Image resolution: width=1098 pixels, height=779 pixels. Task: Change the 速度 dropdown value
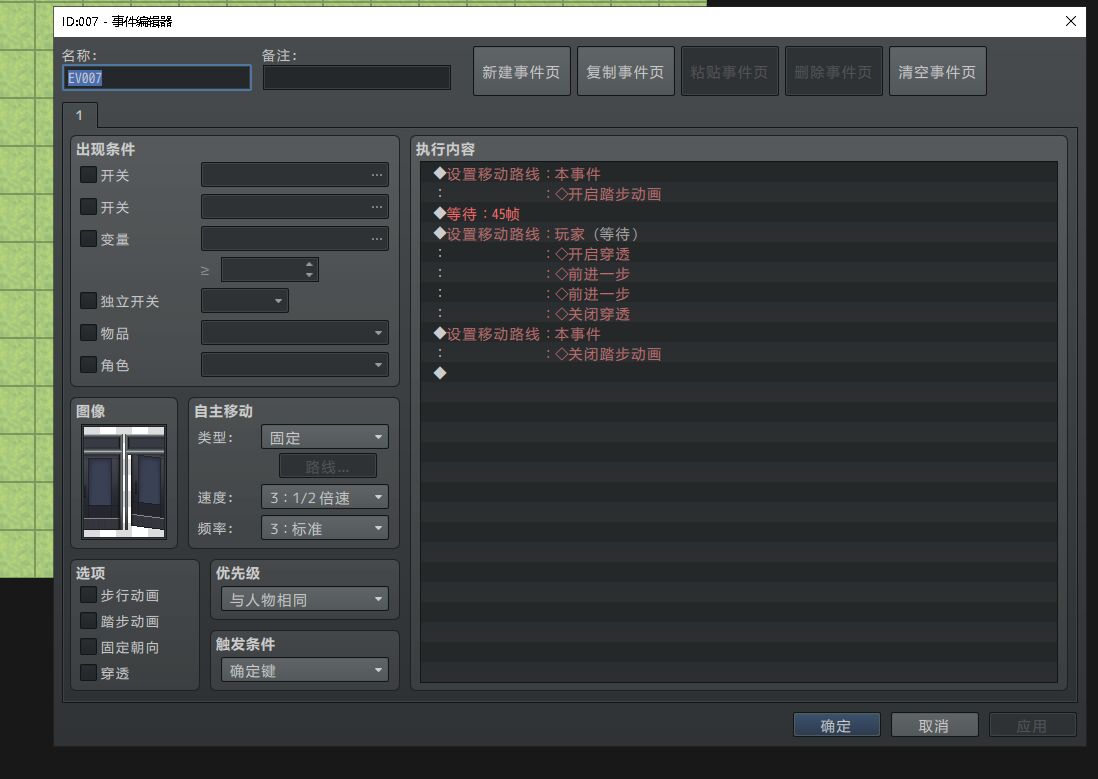point(325,497)
